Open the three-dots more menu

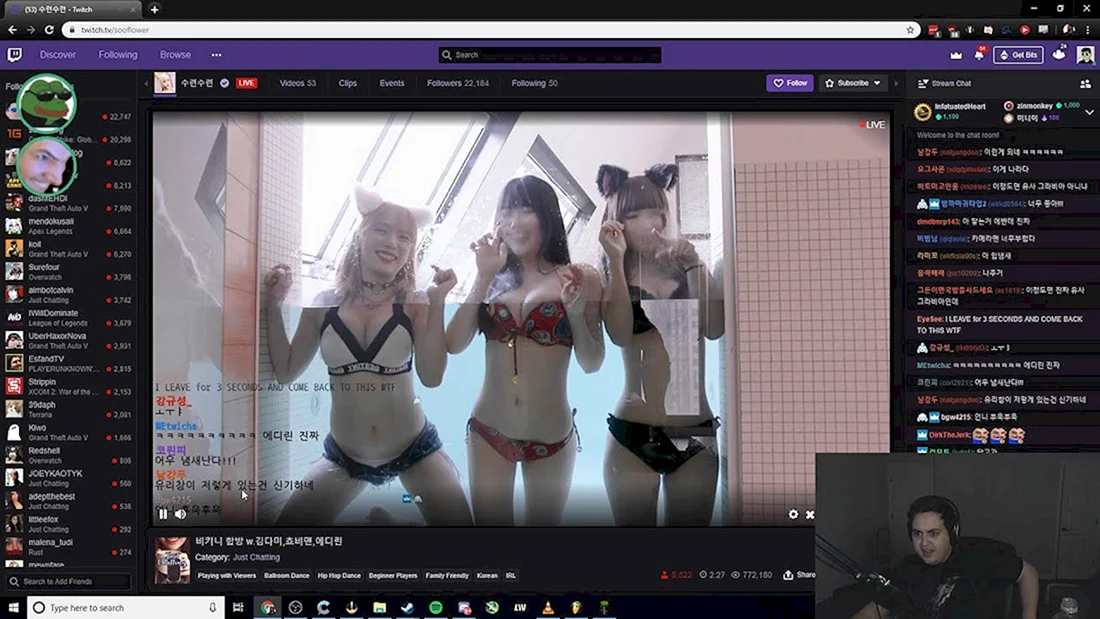click(x=216, y=55)
